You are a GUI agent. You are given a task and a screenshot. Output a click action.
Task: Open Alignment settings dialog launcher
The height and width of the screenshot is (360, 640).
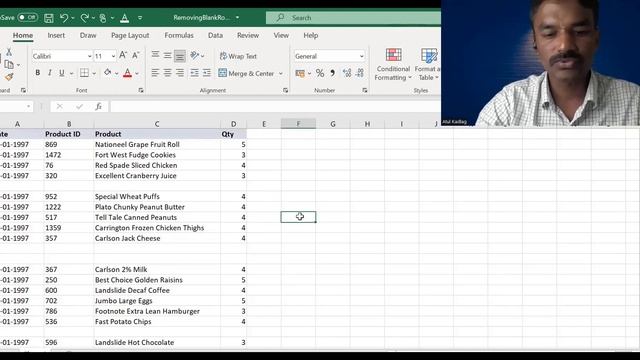point(285,90)
